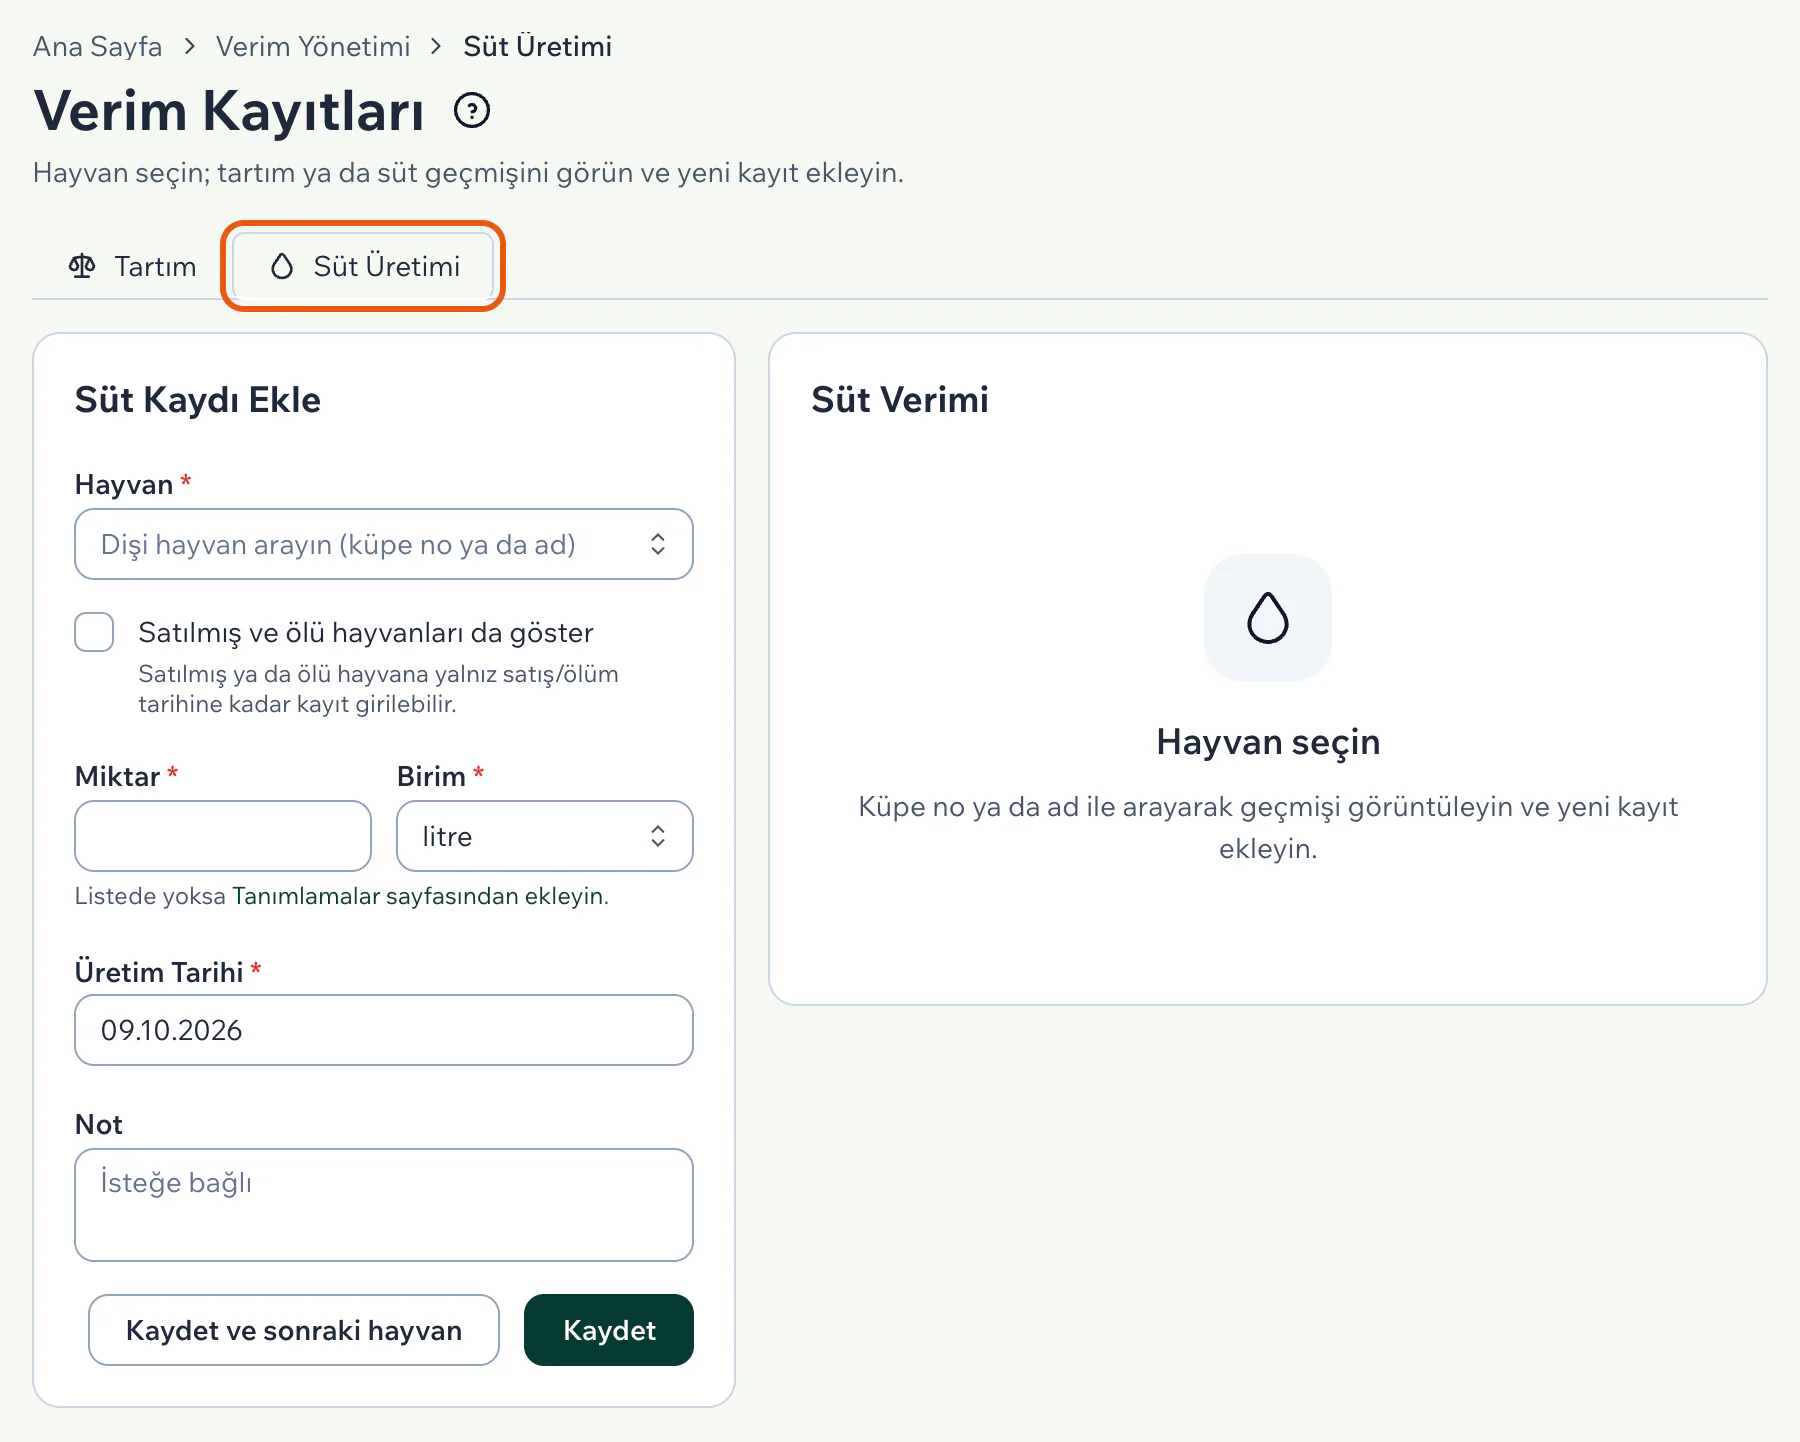
Task: Expand the Birim litre dropdown
Action: tap(545, 836)
